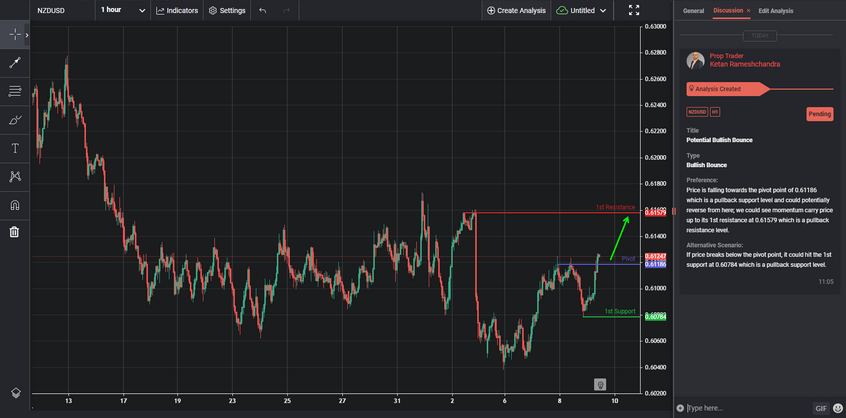Open the layers panel icon
Screen dimensions: 846x418
(x=16, y=392)
